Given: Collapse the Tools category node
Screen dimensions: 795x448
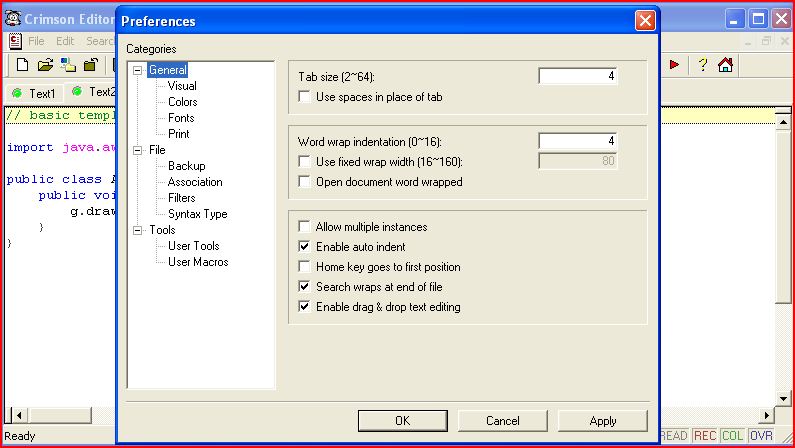Looking at the screenshot, I should pos(137,231).
